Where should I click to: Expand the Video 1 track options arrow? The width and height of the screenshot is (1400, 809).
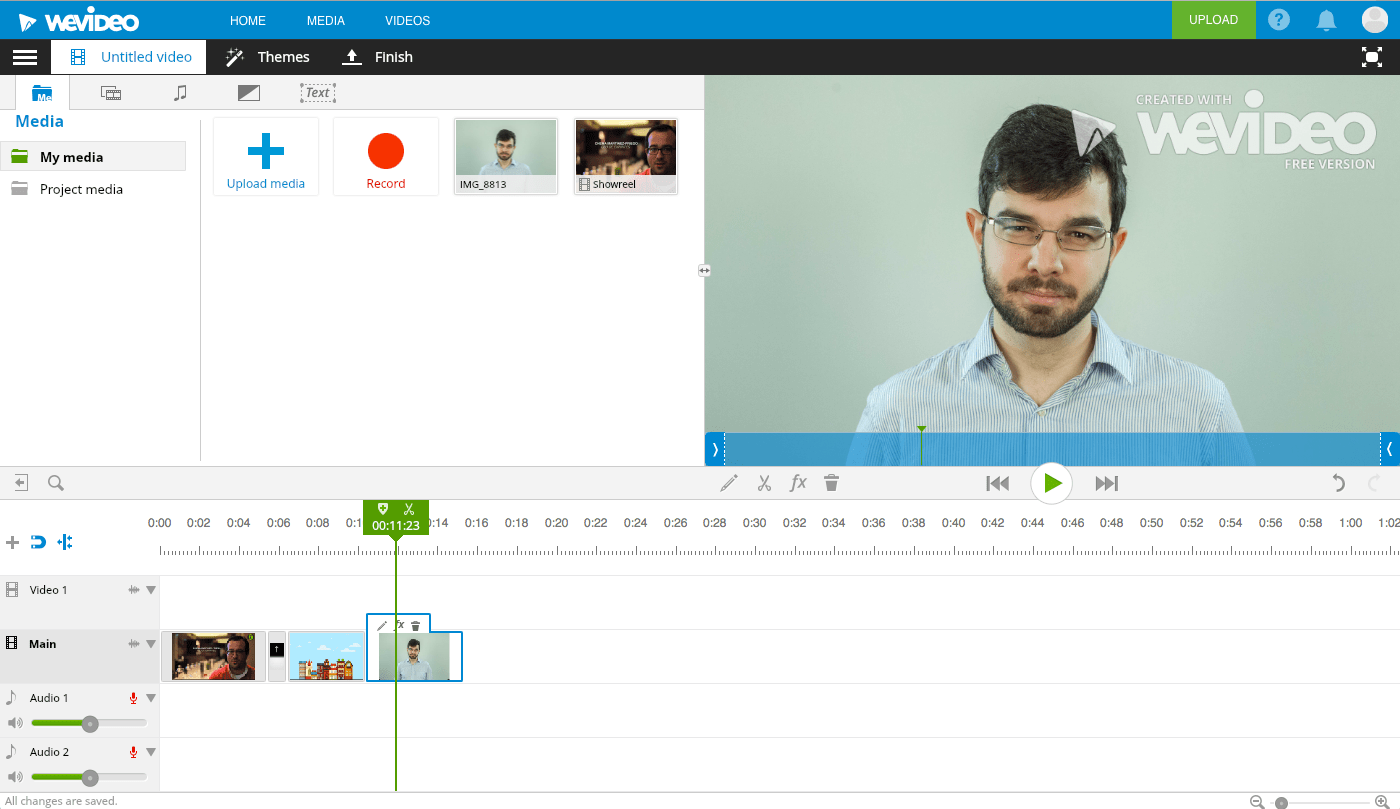pos(151,590)
